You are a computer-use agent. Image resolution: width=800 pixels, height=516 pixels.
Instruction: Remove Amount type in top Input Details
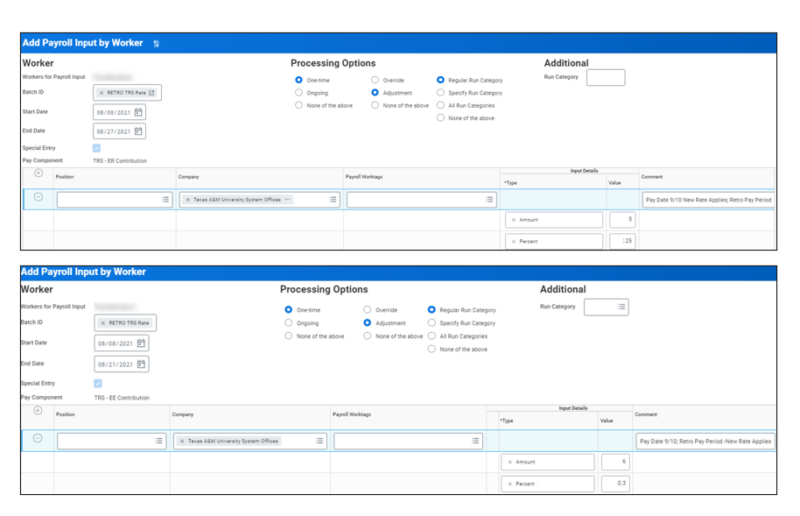tap(513, 220)
